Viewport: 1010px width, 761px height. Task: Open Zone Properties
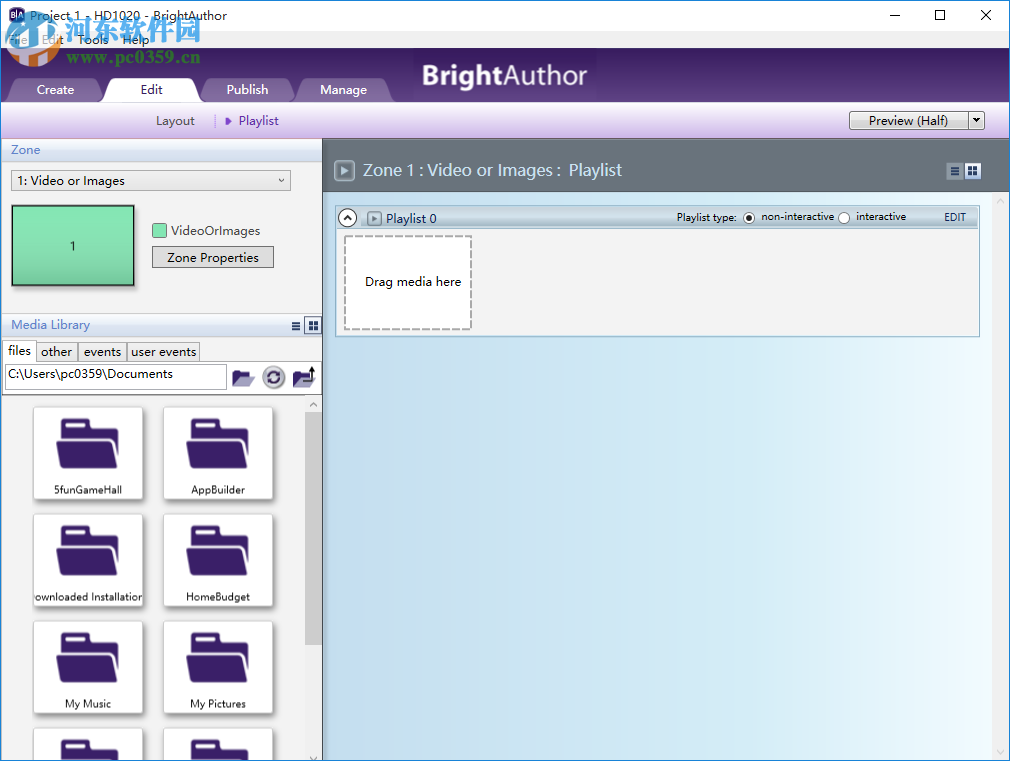pos(213,257)
